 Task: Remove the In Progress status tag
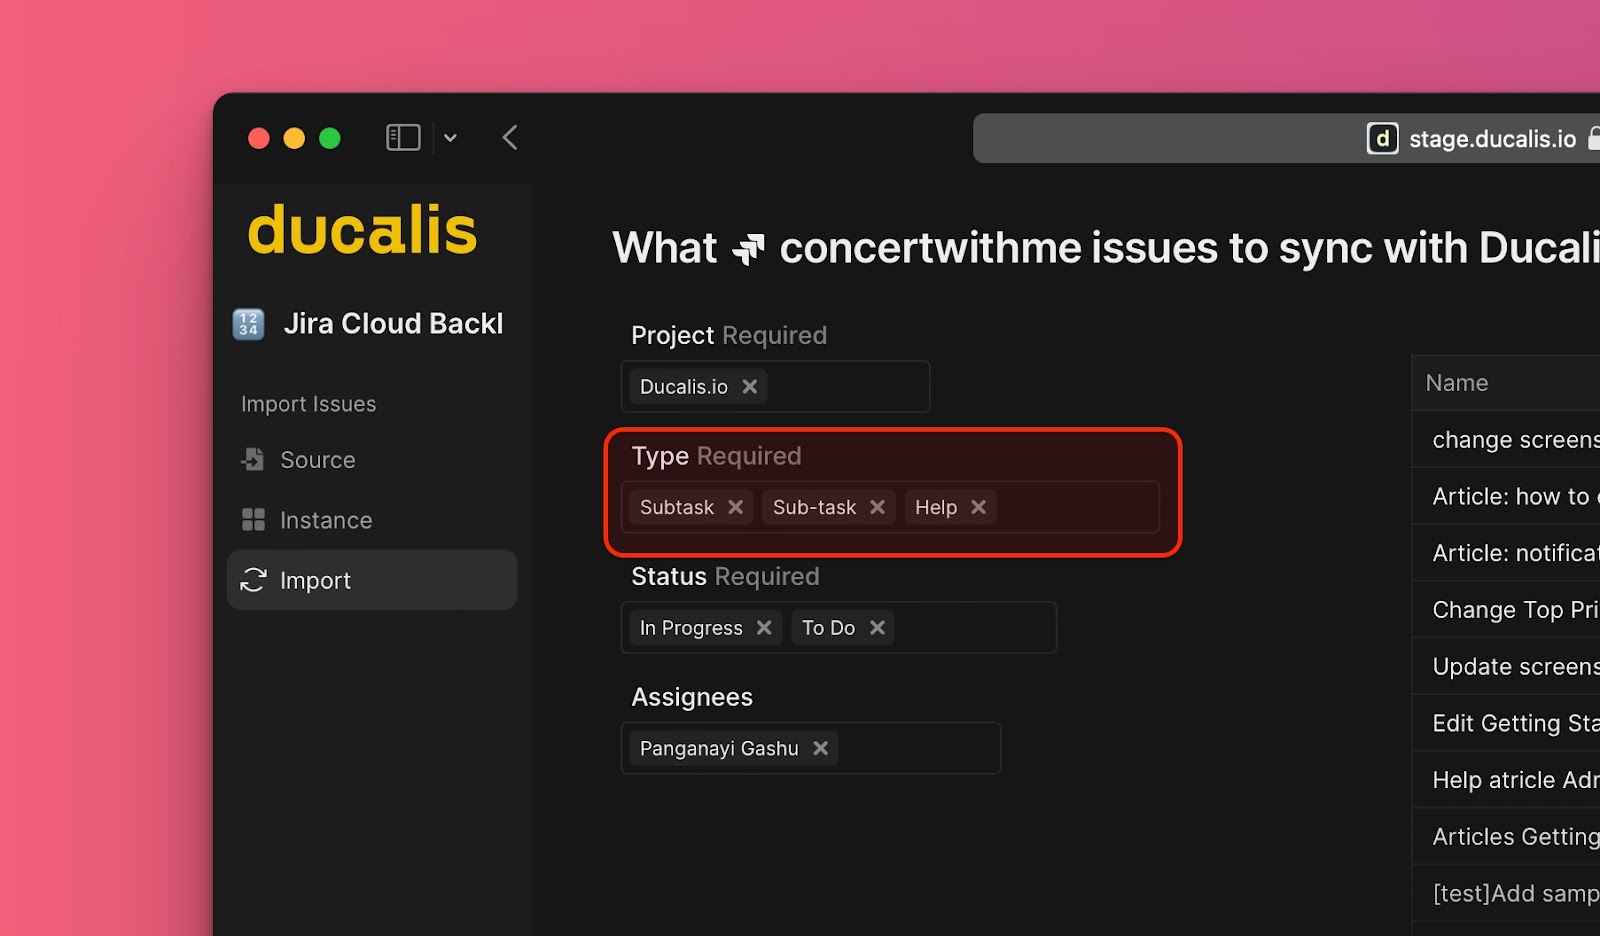764,627
